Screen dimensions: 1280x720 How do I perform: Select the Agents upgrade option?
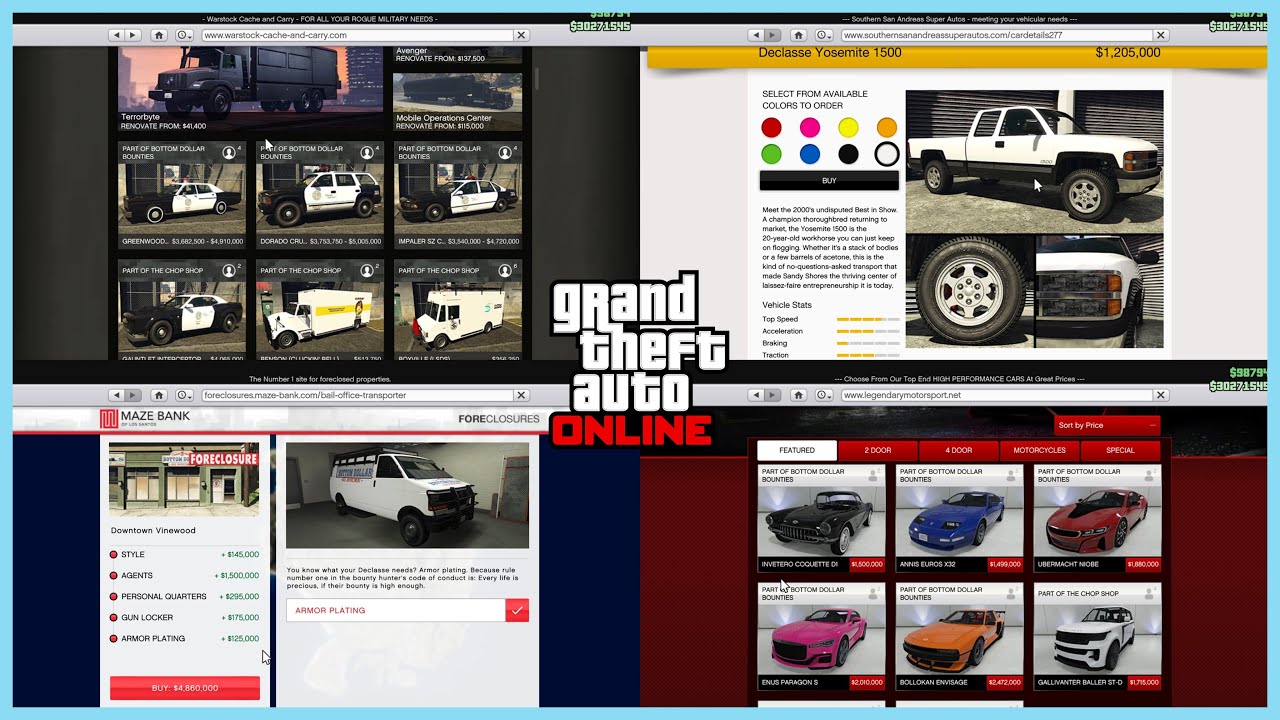click(185, 575)
